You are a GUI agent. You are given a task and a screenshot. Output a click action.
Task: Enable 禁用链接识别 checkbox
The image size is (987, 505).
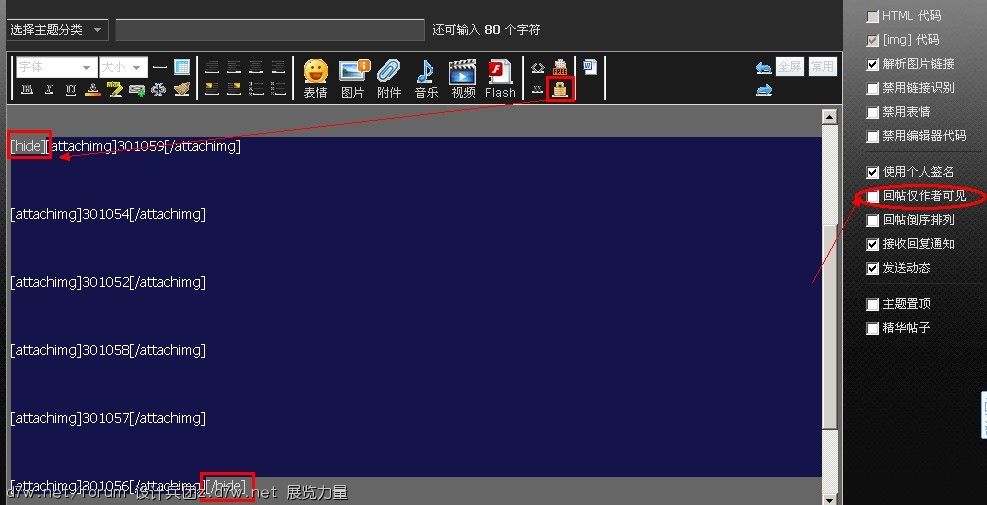(x=872, y=88)
